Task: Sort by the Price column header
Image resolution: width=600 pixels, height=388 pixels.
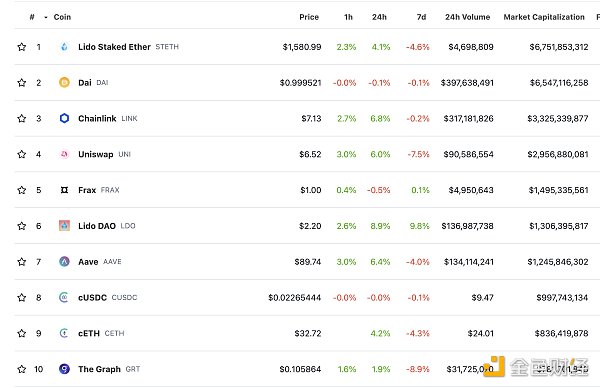Action: (x=309, y=17)
